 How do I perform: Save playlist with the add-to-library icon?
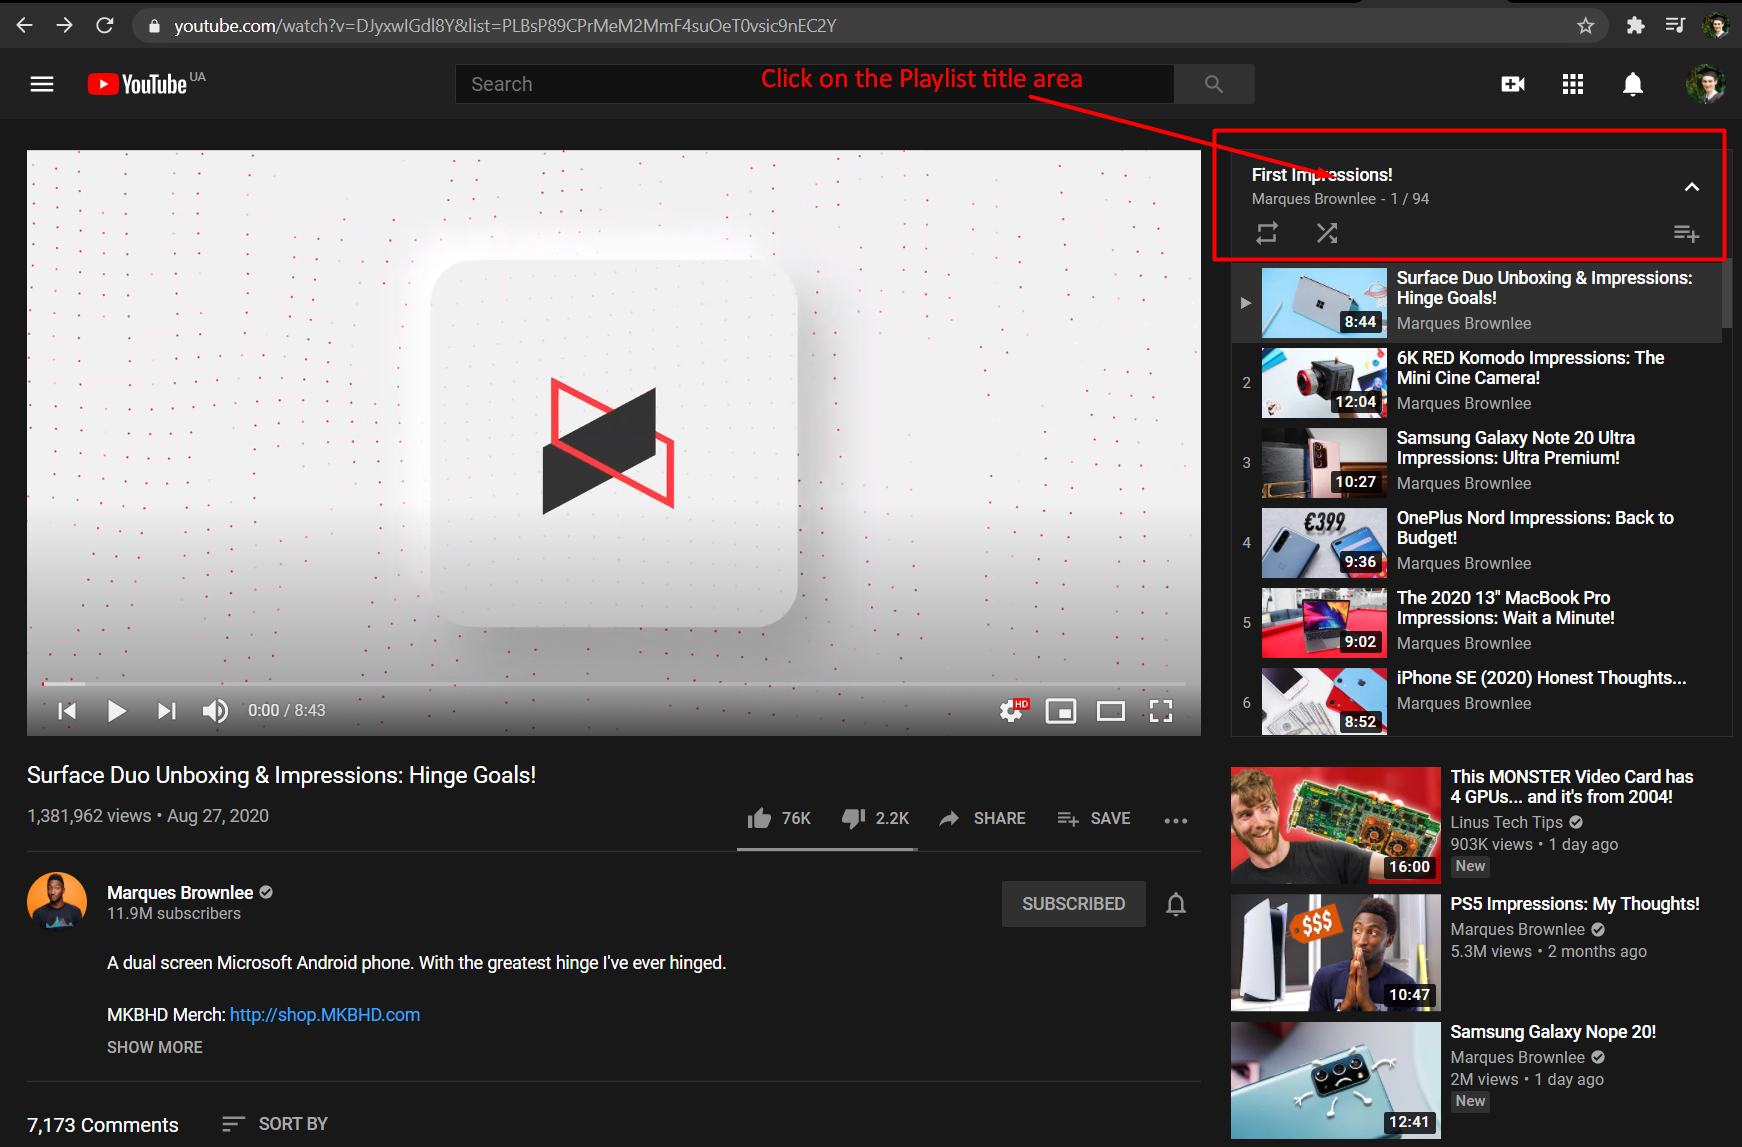1687,233
